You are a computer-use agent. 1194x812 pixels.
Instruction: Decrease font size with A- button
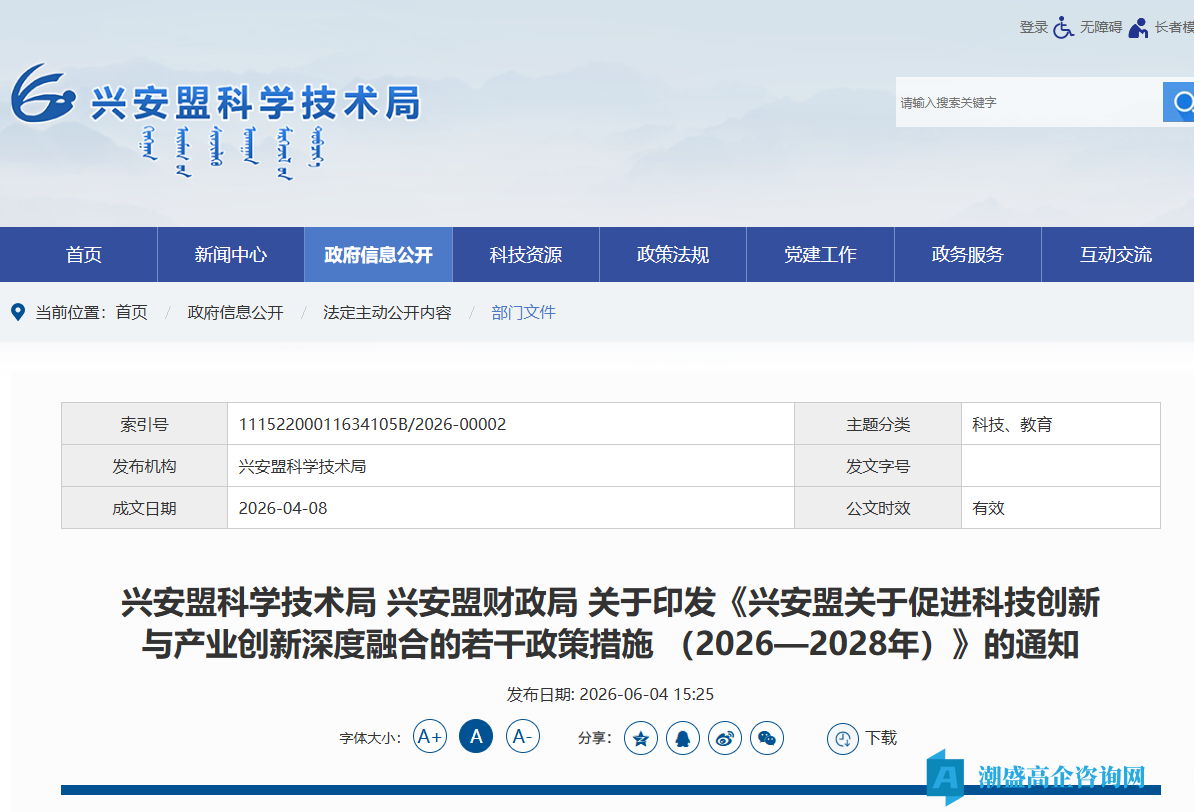pyautogui.click(x=522, y=737)
